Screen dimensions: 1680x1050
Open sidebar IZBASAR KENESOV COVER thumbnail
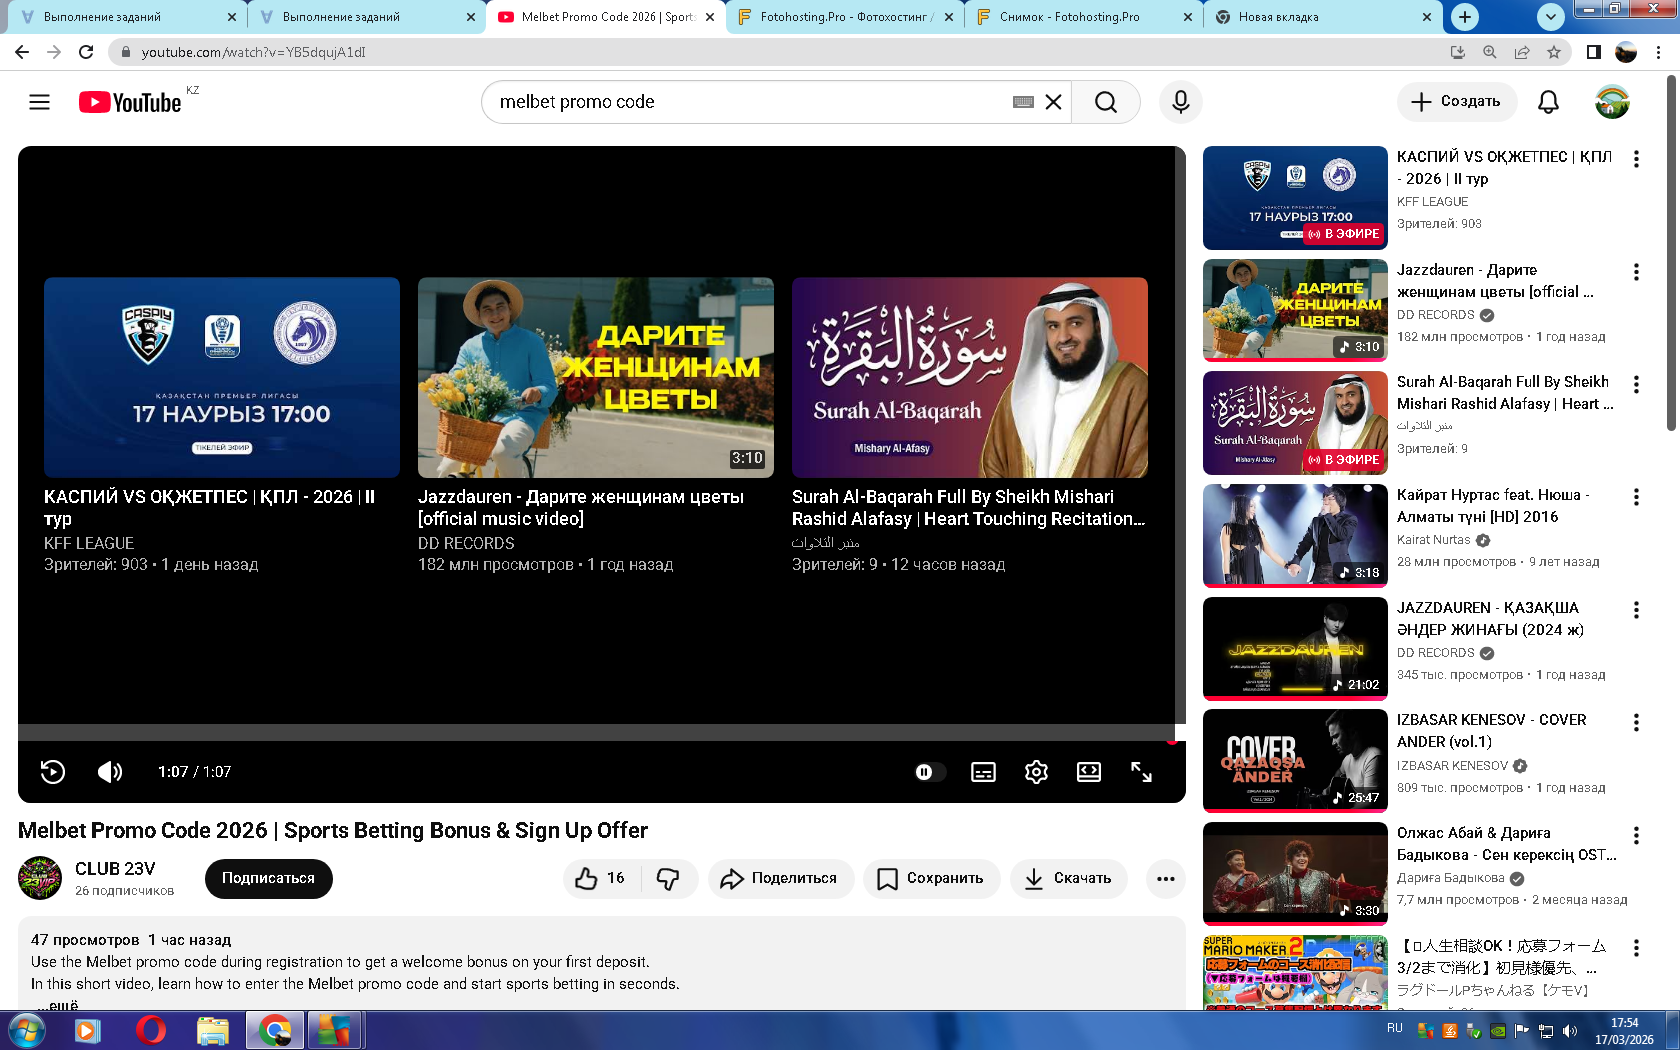pos(1295,761)
